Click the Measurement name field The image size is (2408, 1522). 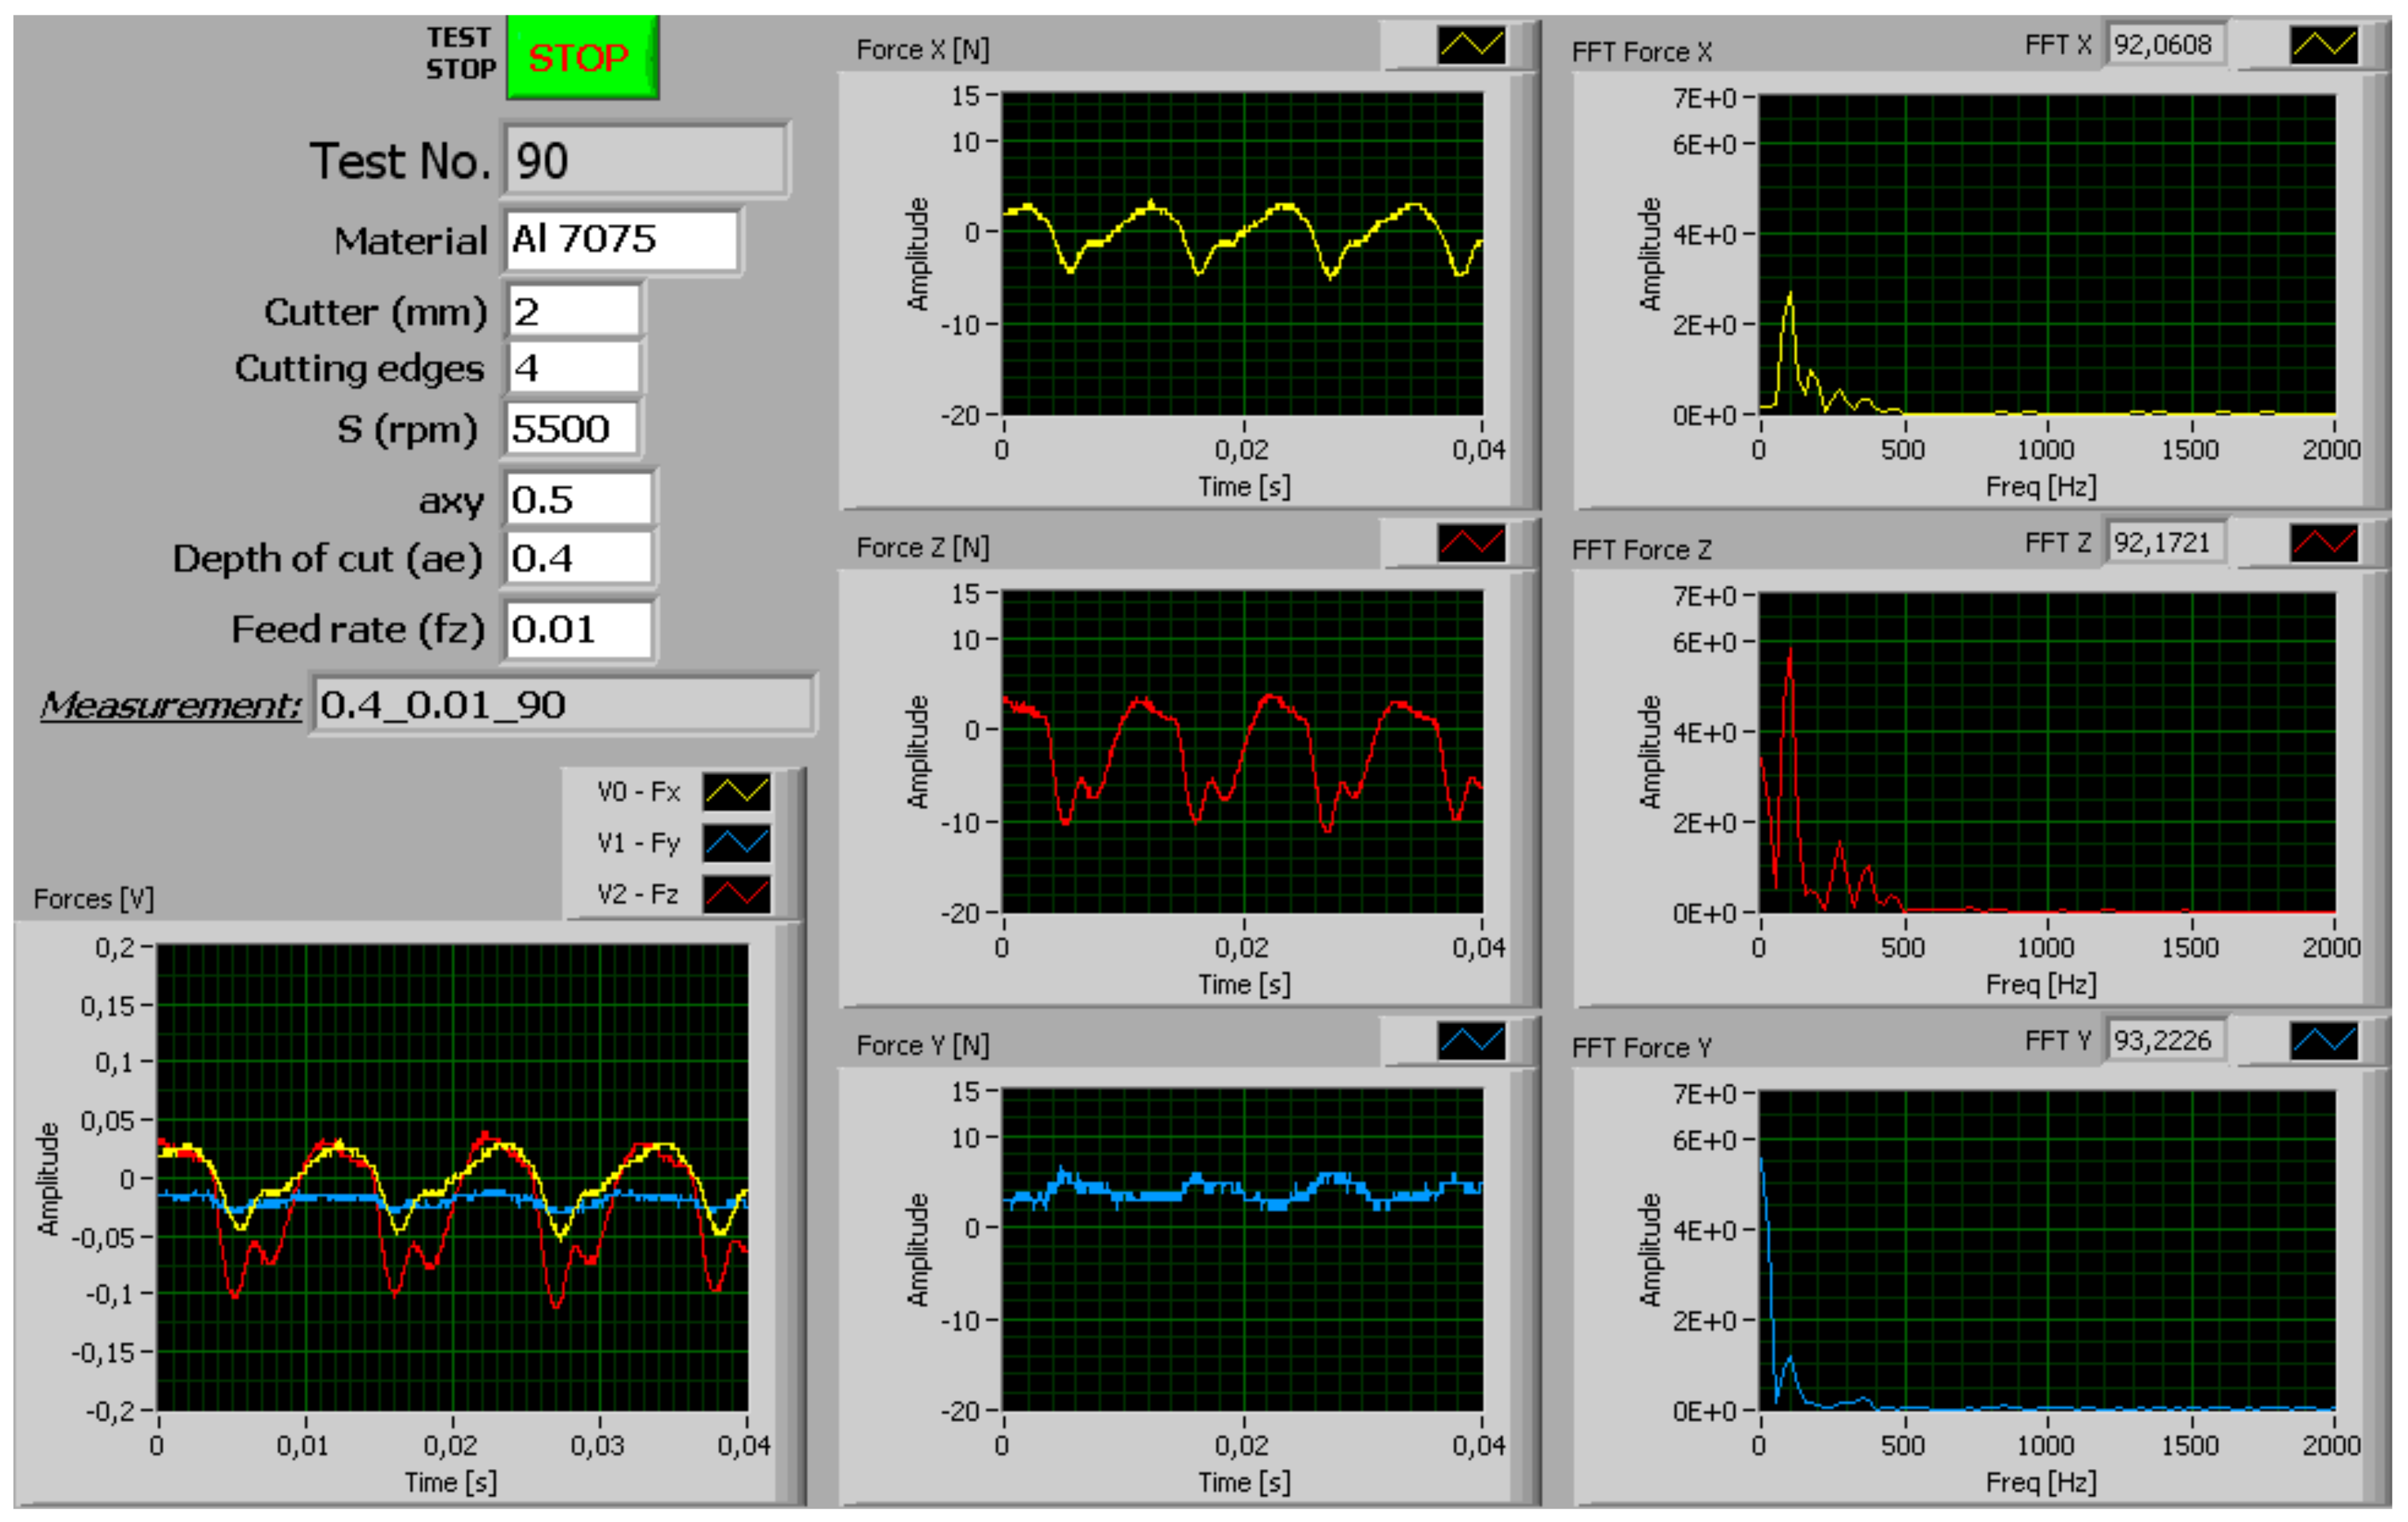tap(563, 705)
